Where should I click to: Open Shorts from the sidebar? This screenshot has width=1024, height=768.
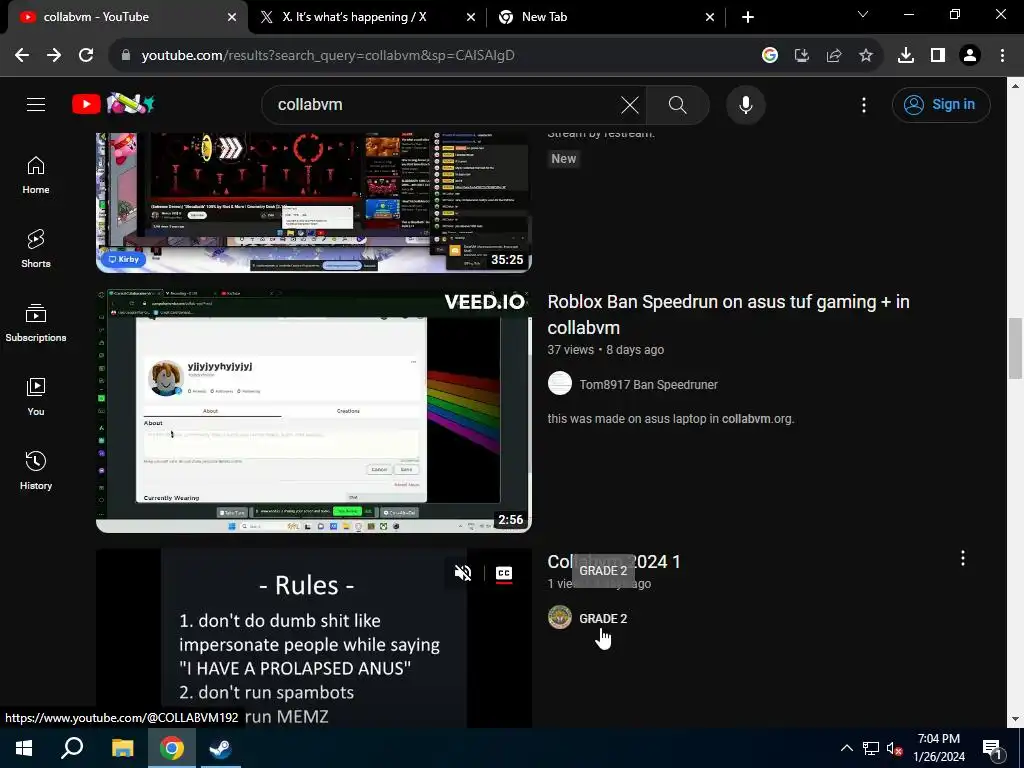(36, 249)
